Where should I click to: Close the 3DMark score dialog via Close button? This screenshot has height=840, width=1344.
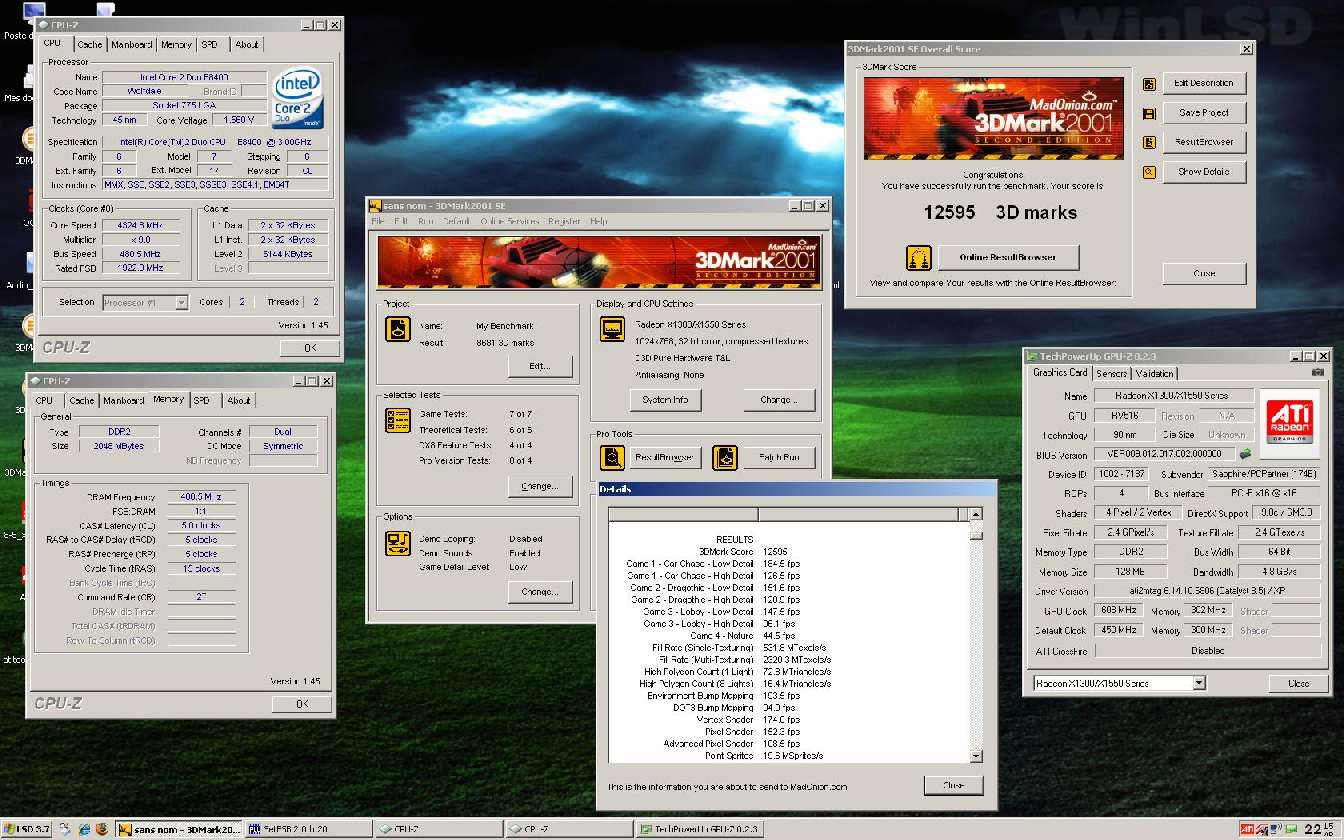[1204, 273]
